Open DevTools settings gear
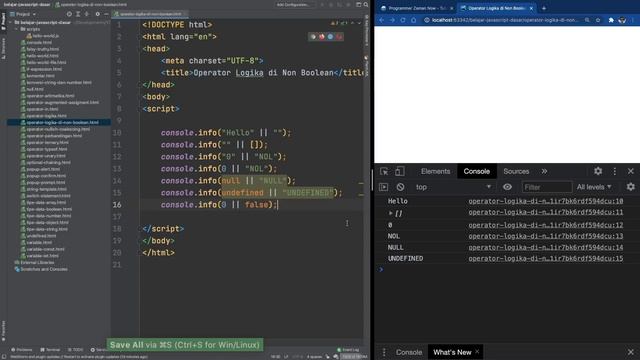Image resolution: width=640 pixels, height=360 pixels. (x=598, y=171)
